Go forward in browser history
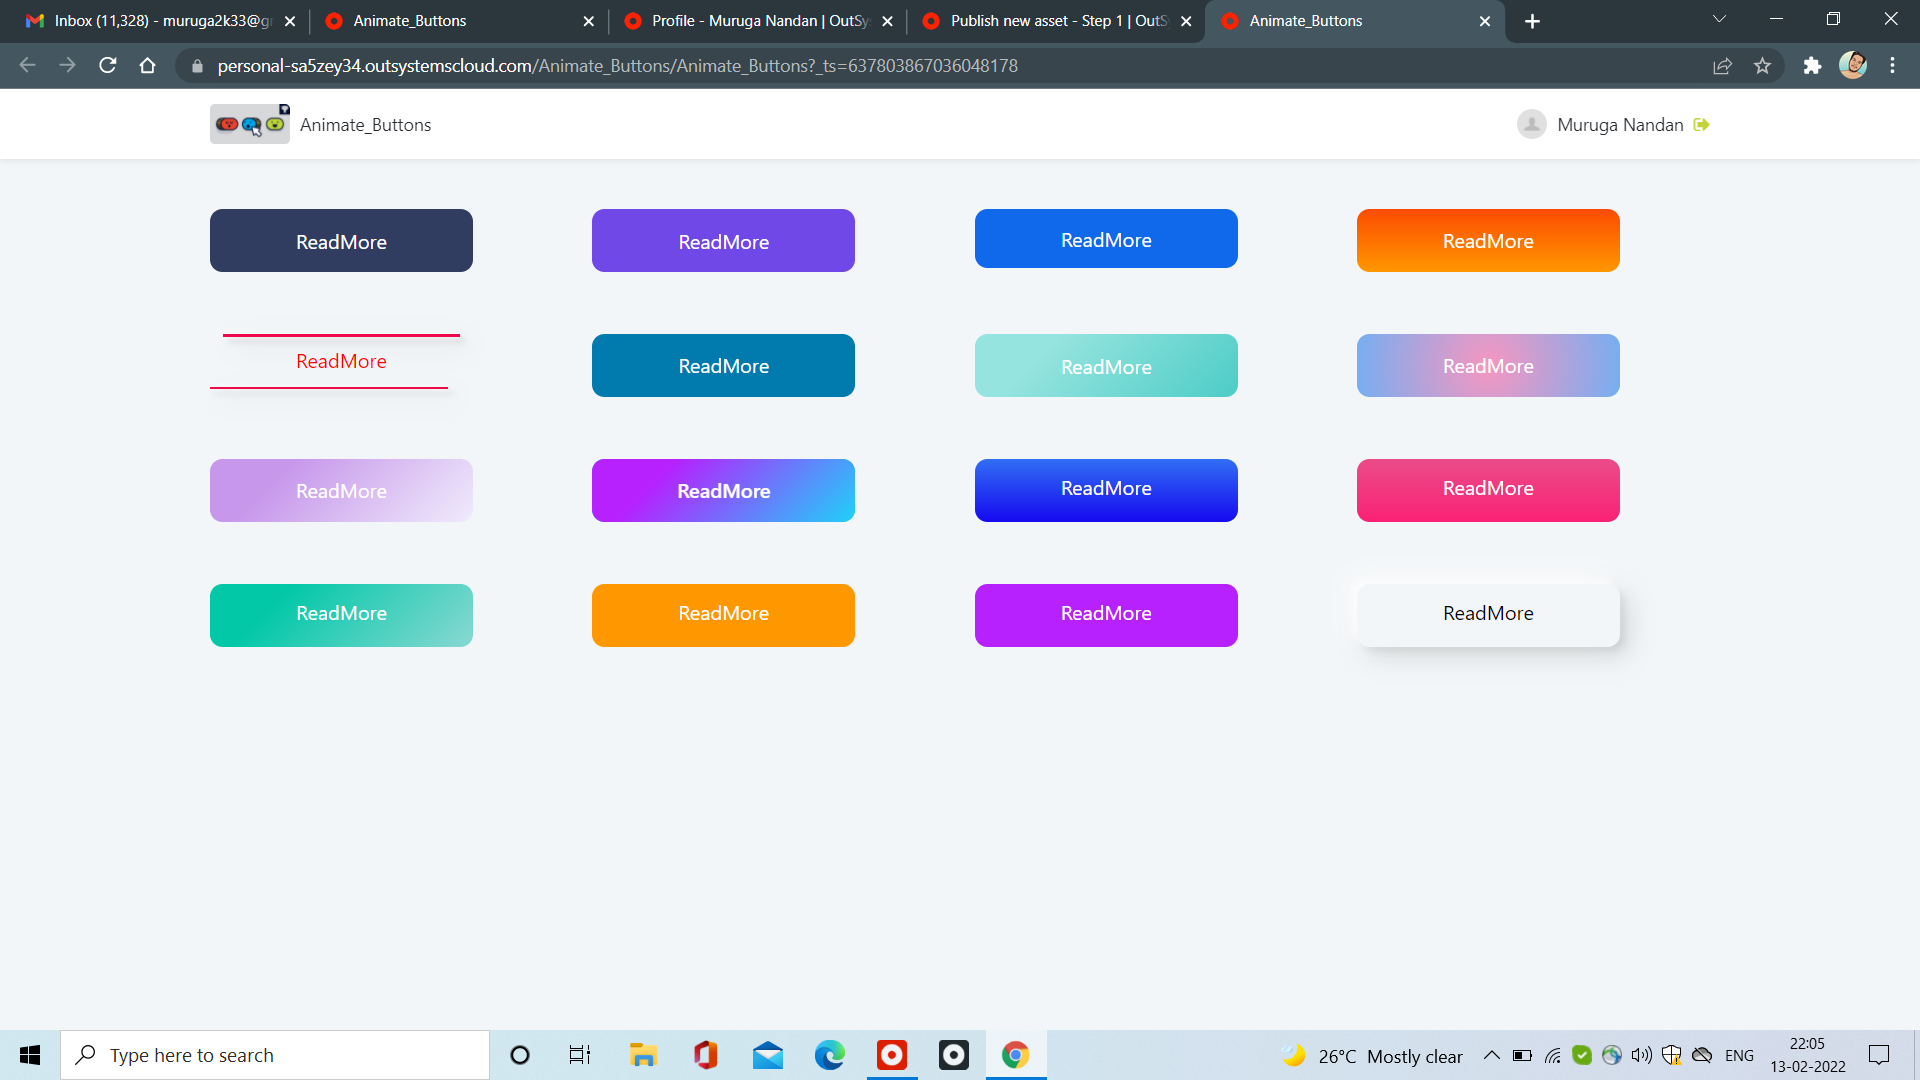 [x=67, y=66]
